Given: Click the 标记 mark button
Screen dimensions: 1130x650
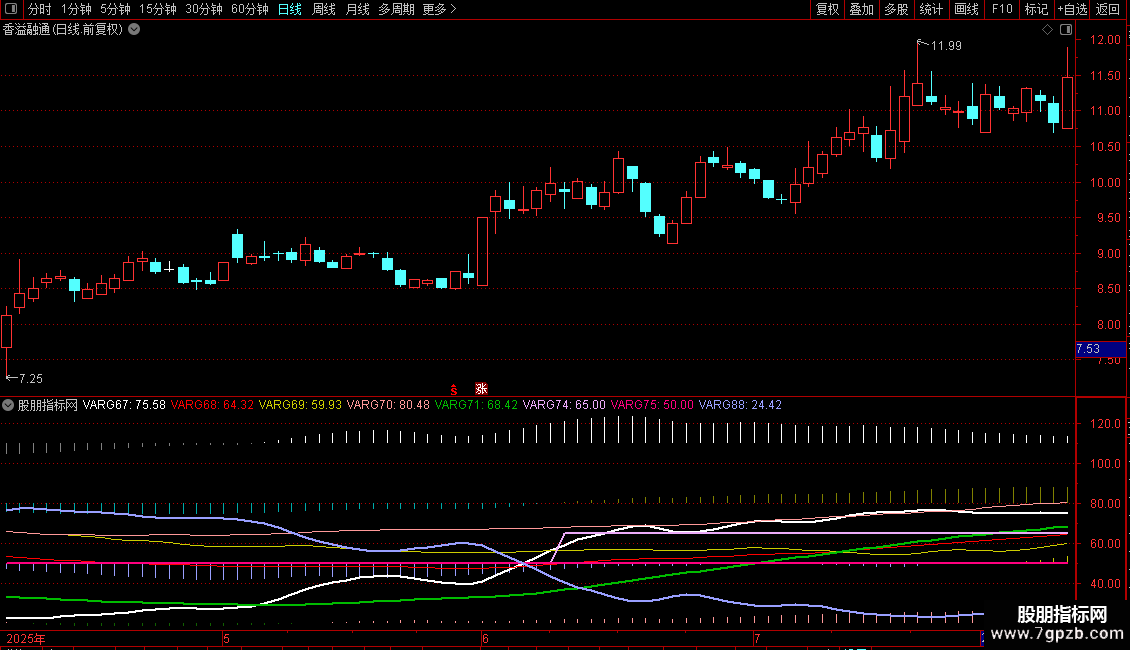Looking at the screenshot, I should (1036, 9).
